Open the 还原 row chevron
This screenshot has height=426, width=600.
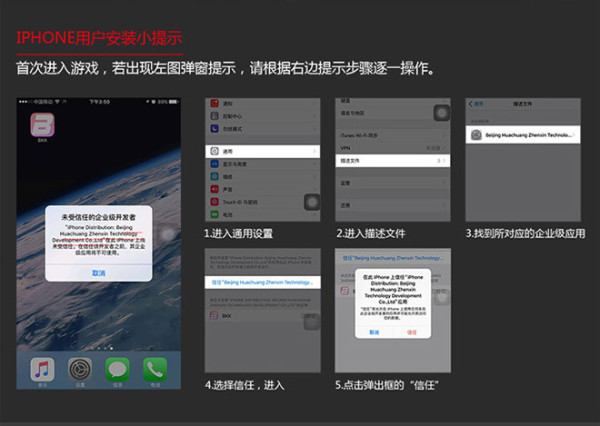[444, 206]
